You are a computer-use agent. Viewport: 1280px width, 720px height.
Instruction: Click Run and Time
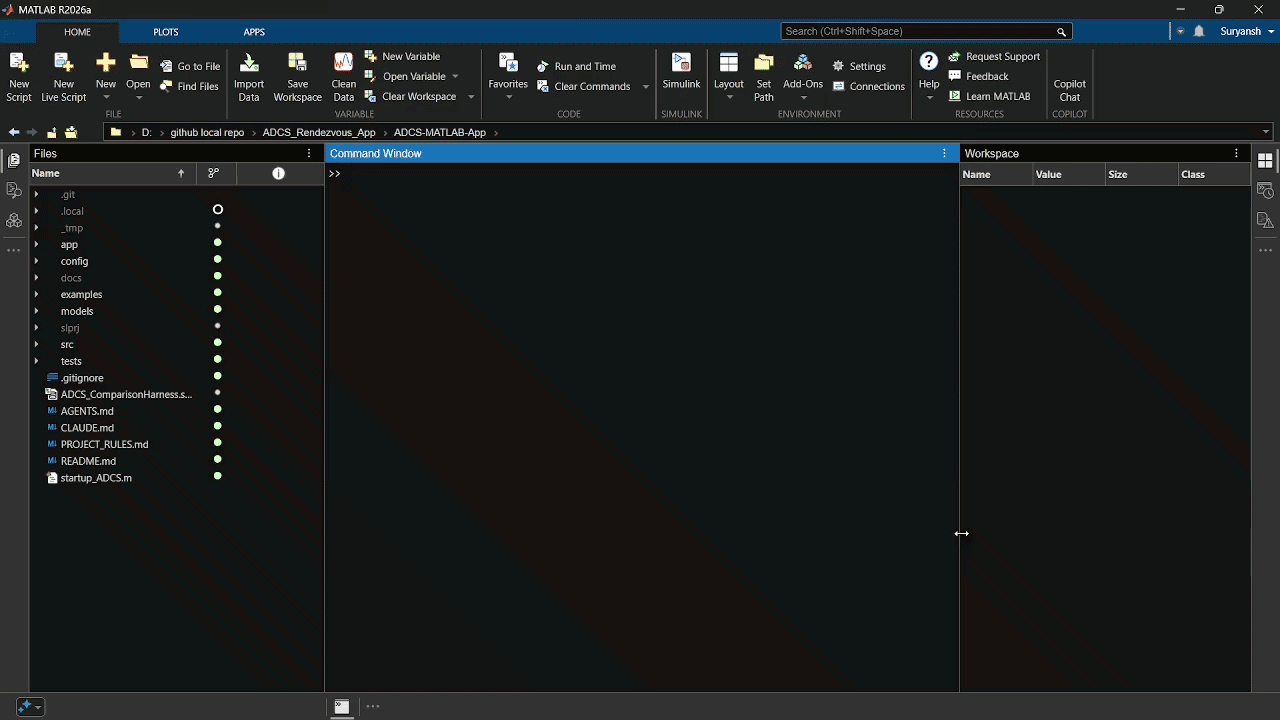point(577,66)
